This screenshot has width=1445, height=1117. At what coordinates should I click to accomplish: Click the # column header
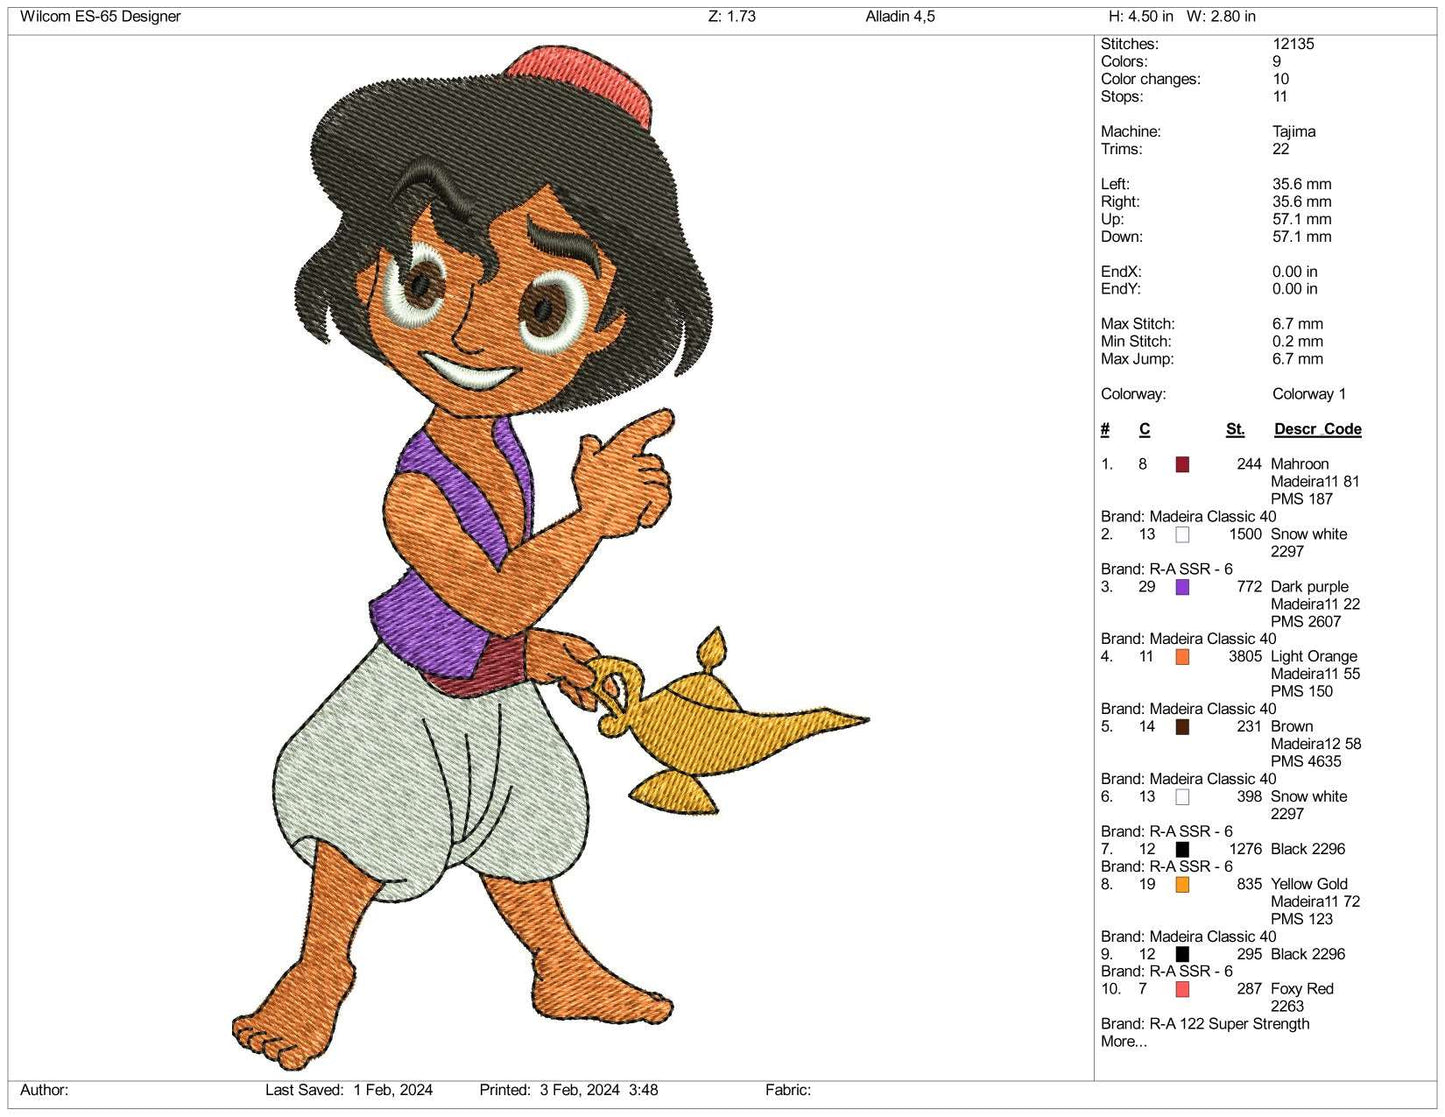click(1104, 429)
